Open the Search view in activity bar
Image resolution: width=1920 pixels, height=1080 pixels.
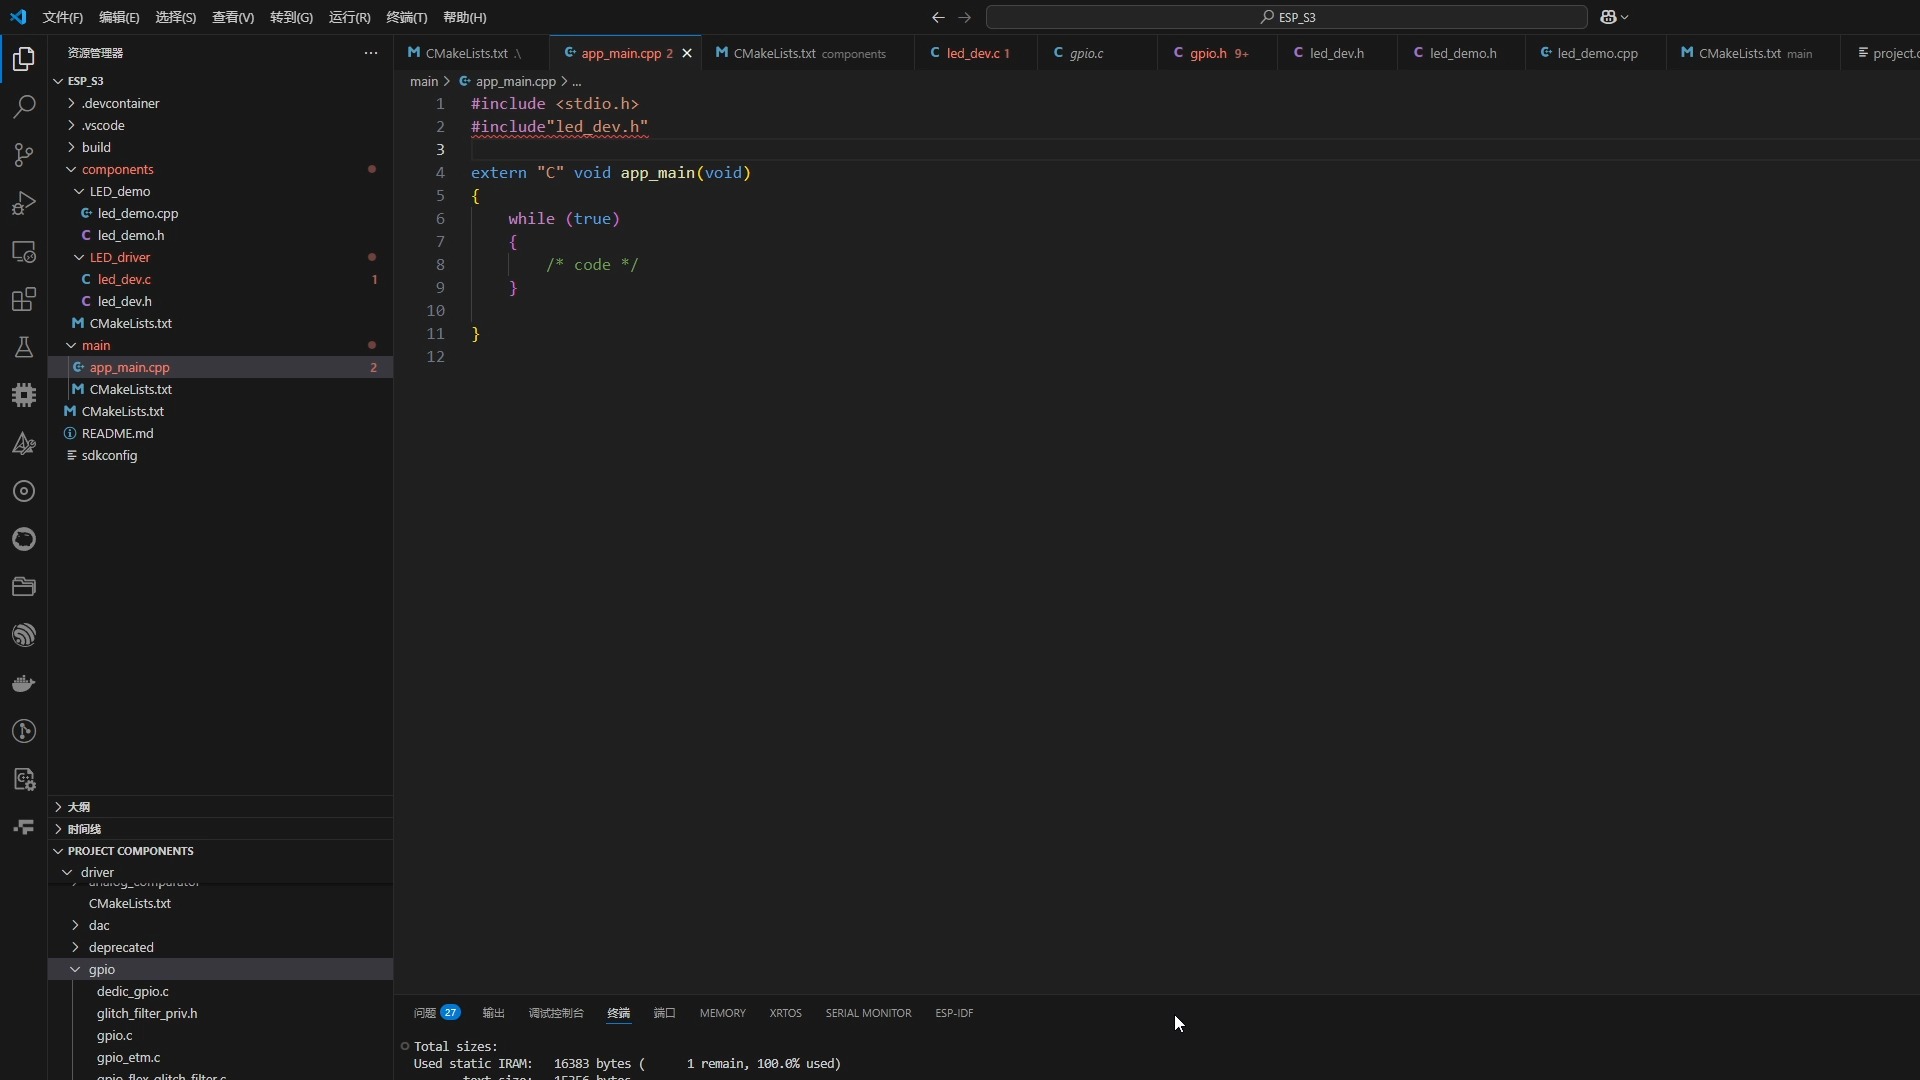(x=24, y=107)
